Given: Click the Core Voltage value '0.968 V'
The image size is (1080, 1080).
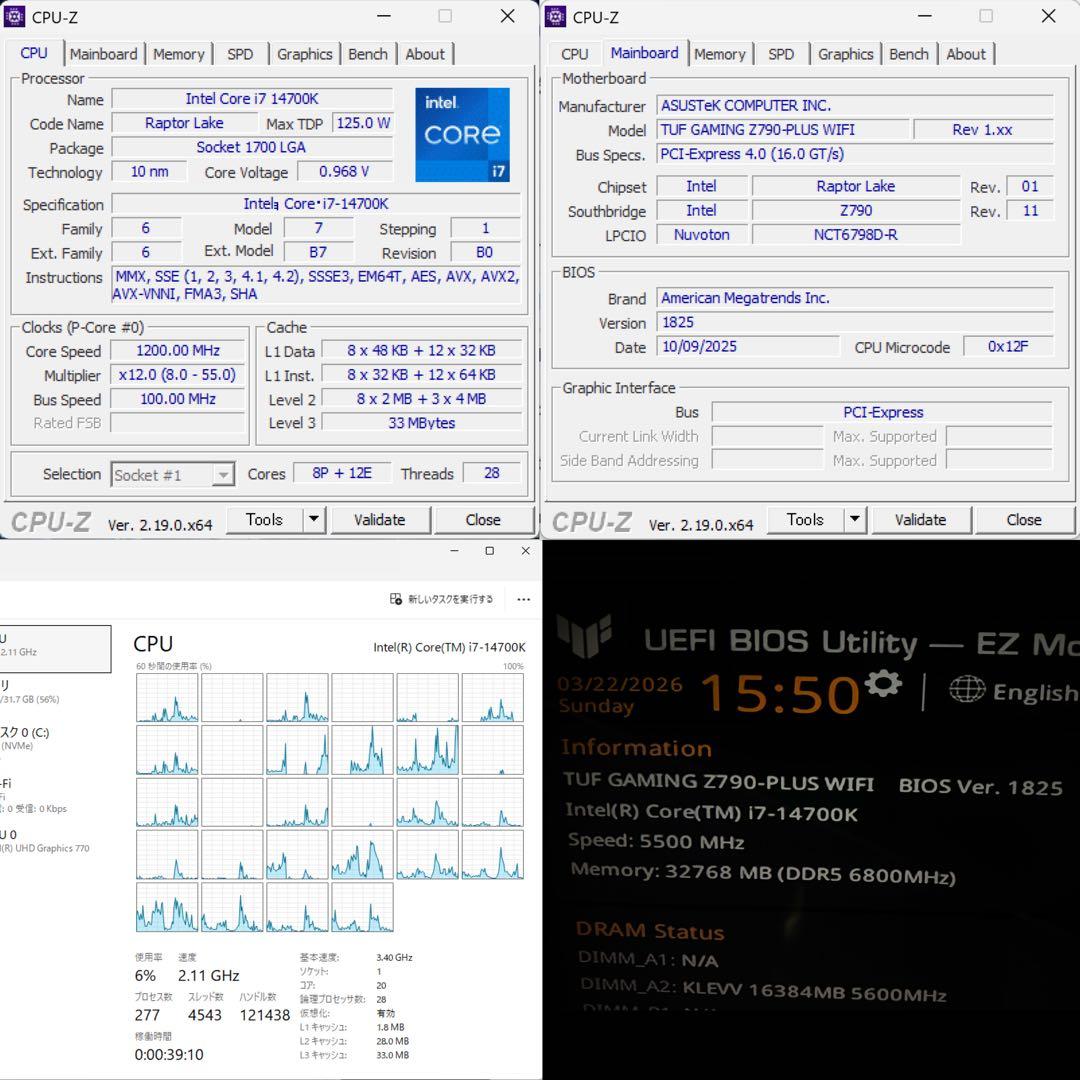Looking at the screenshot, I should [x=344, y=172].
